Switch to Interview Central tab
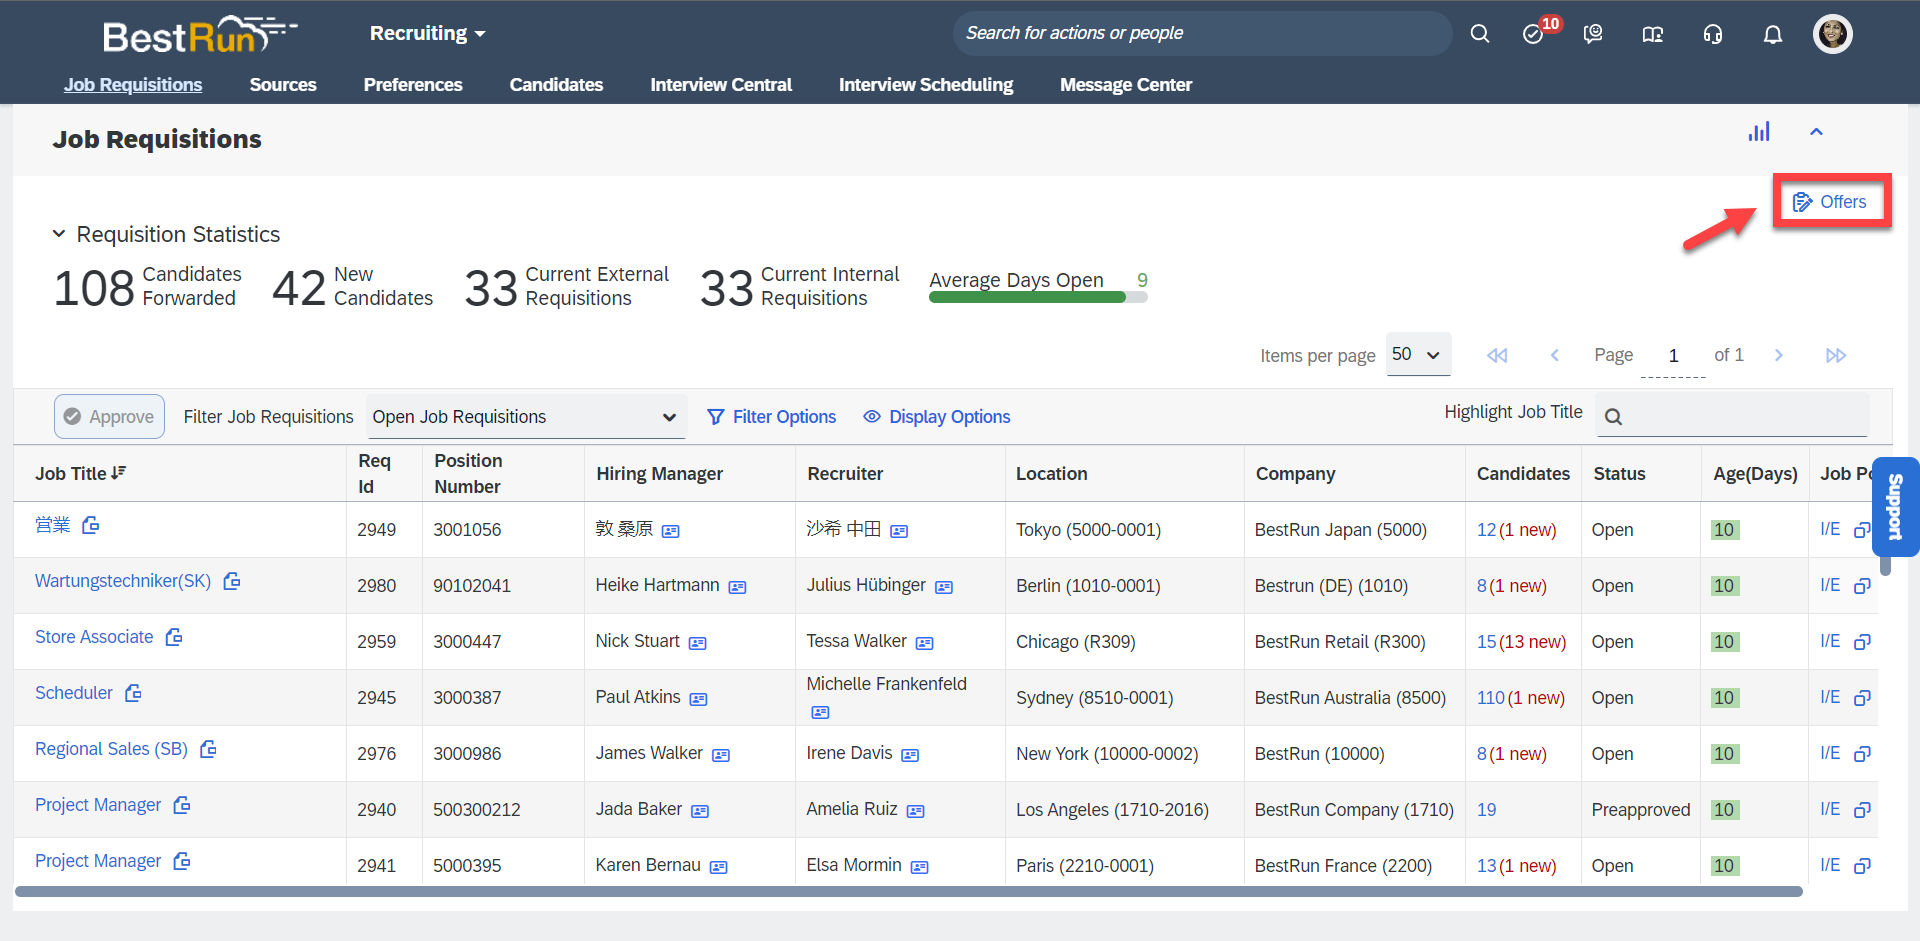Viewport: 1920px width, 941px height. pyautogui.click(x=721, y=85)
